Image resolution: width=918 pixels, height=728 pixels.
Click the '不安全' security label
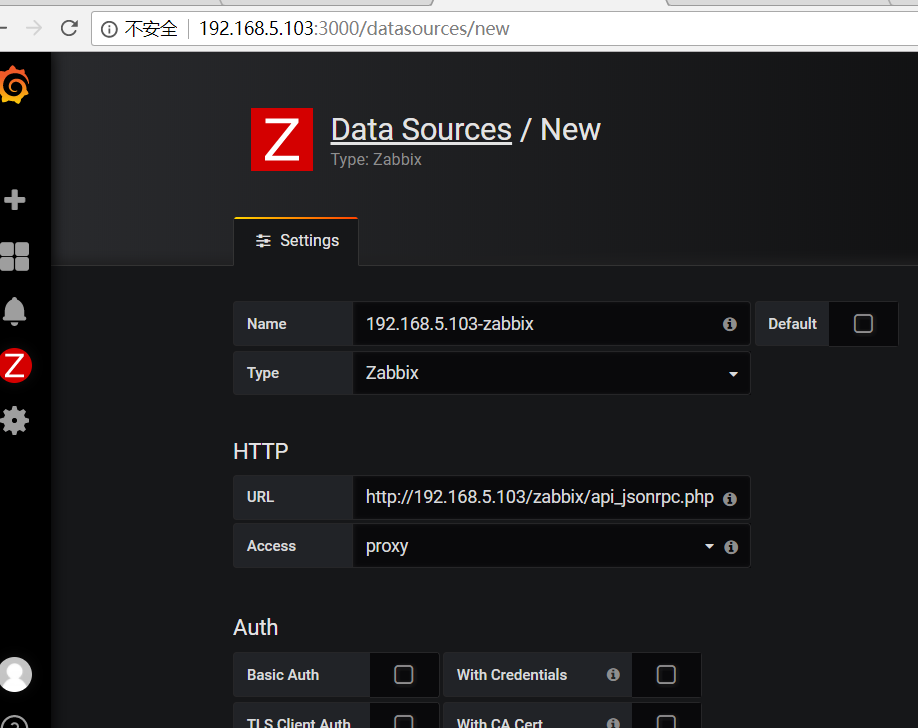point(151,29)
